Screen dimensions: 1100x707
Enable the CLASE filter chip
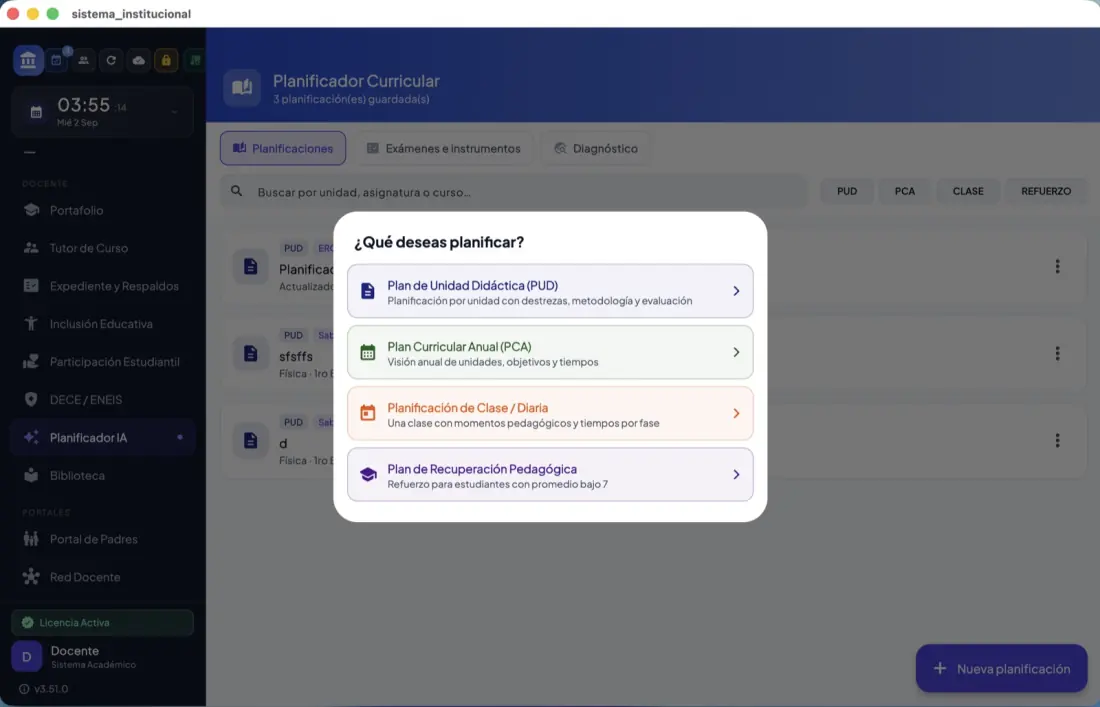pos(968,191)
